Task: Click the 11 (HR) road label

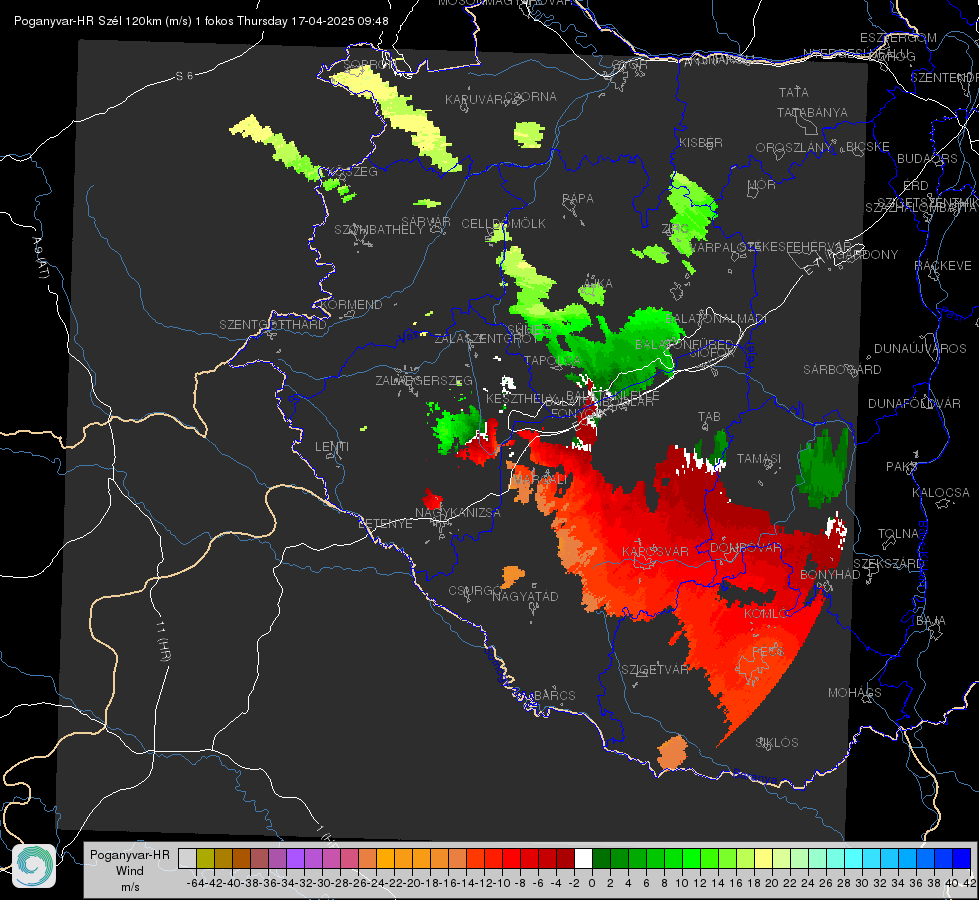Action: [164, 642]
